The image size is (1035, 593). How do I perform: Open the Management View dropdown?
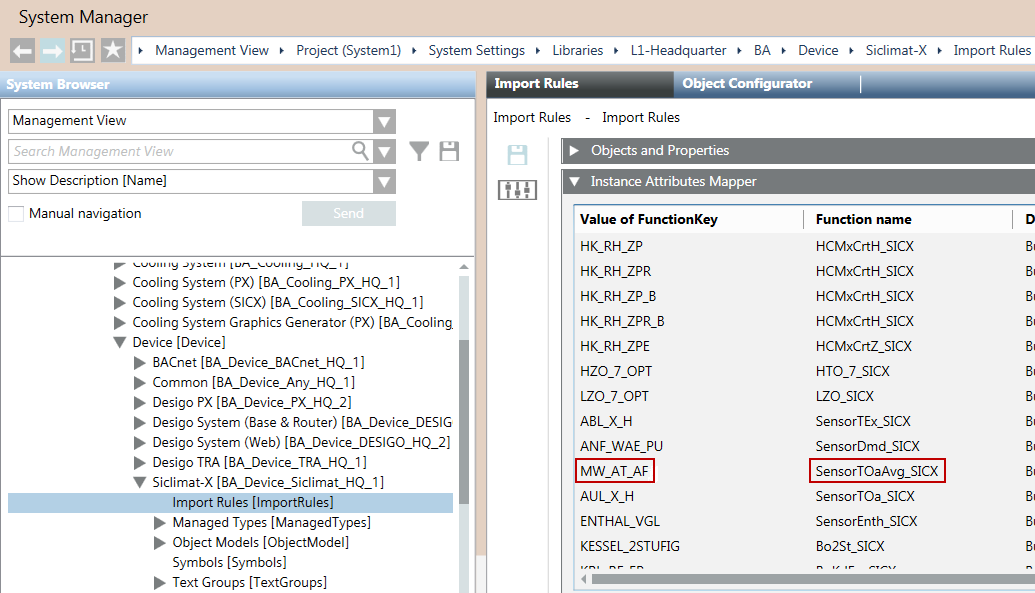(384, 121)
